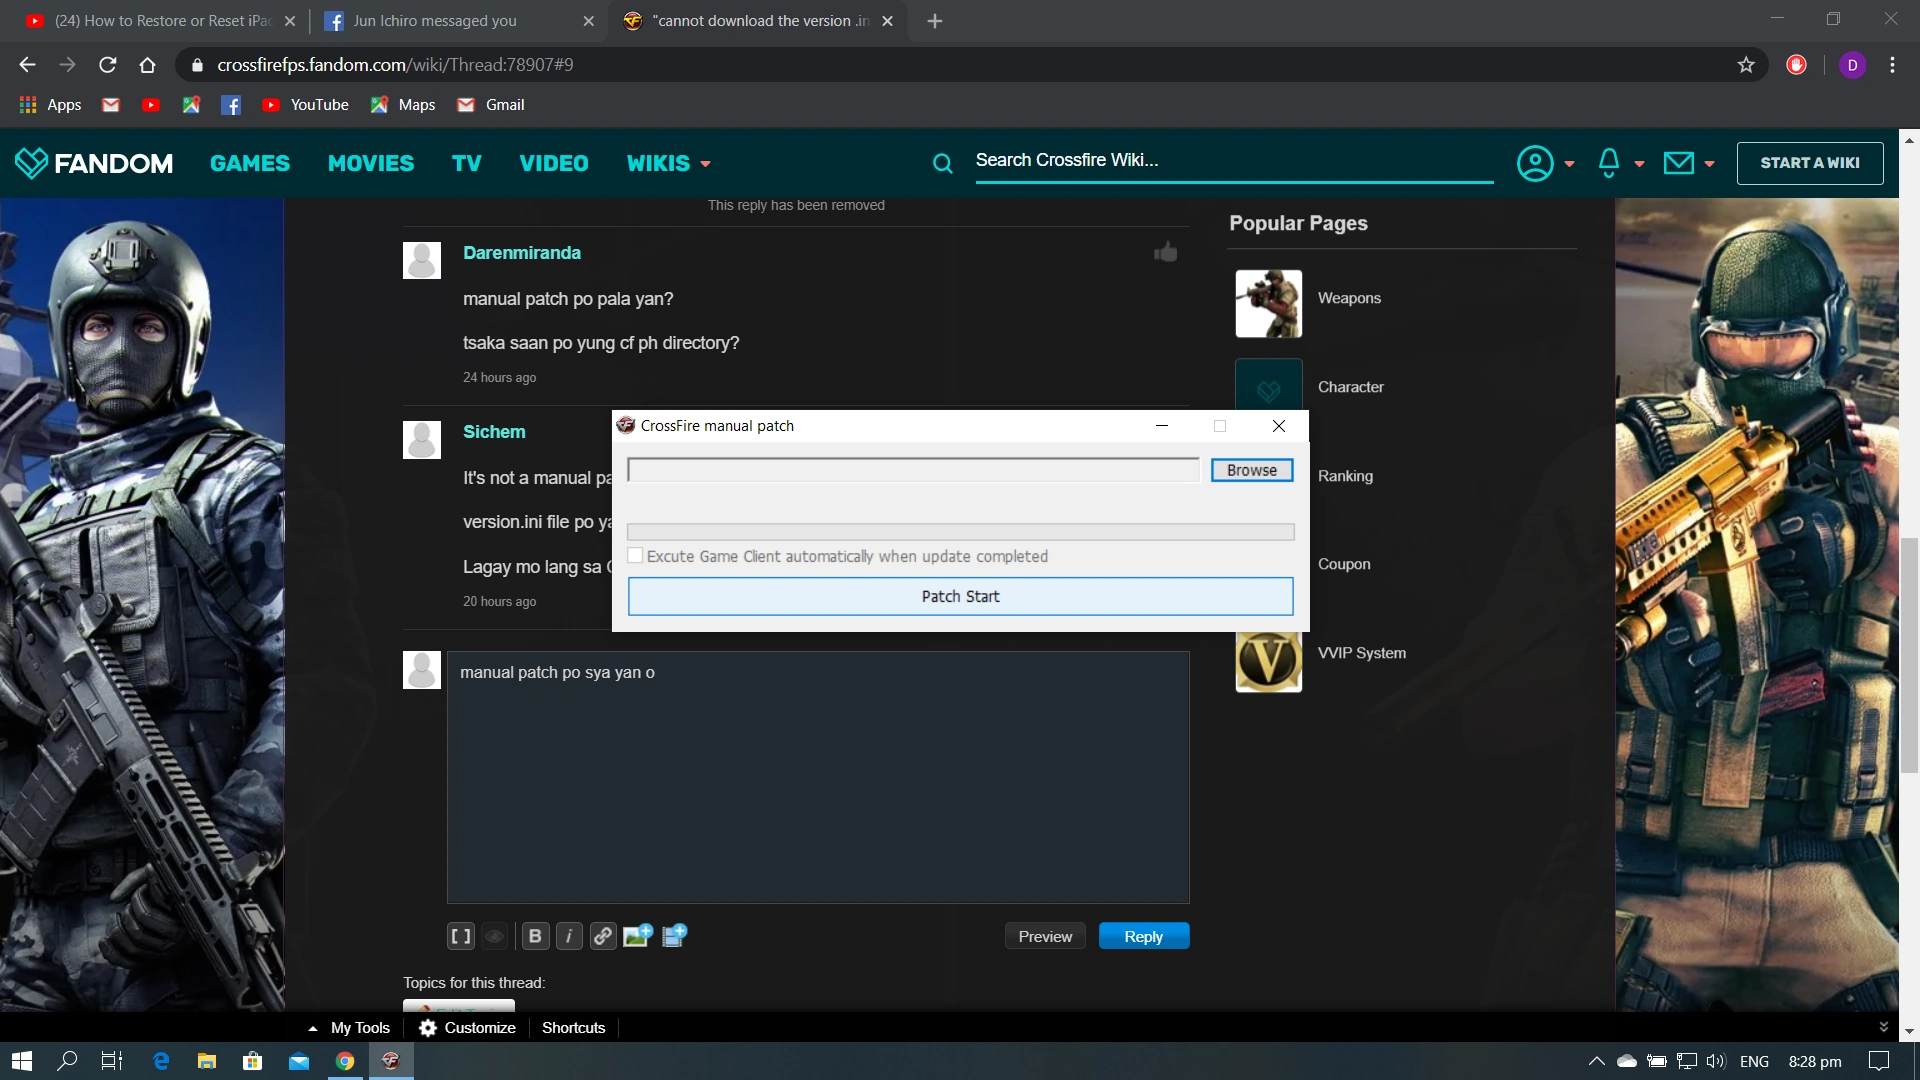Bookmark this page with the star icon
The height and width of the screenshot is (1080, 1920).
[1746, 65]
